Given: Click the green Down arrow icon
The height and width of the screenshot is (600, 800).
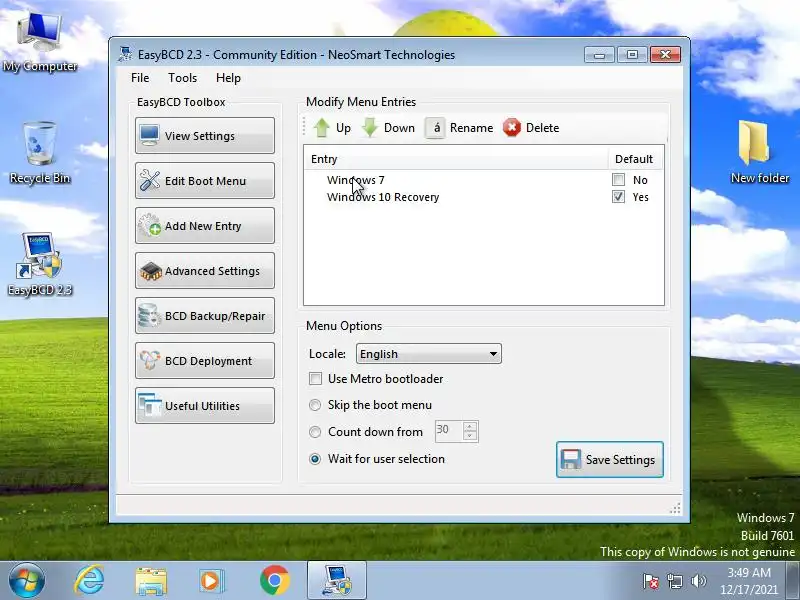Looking at the screenshot, I should coord(370,128).
